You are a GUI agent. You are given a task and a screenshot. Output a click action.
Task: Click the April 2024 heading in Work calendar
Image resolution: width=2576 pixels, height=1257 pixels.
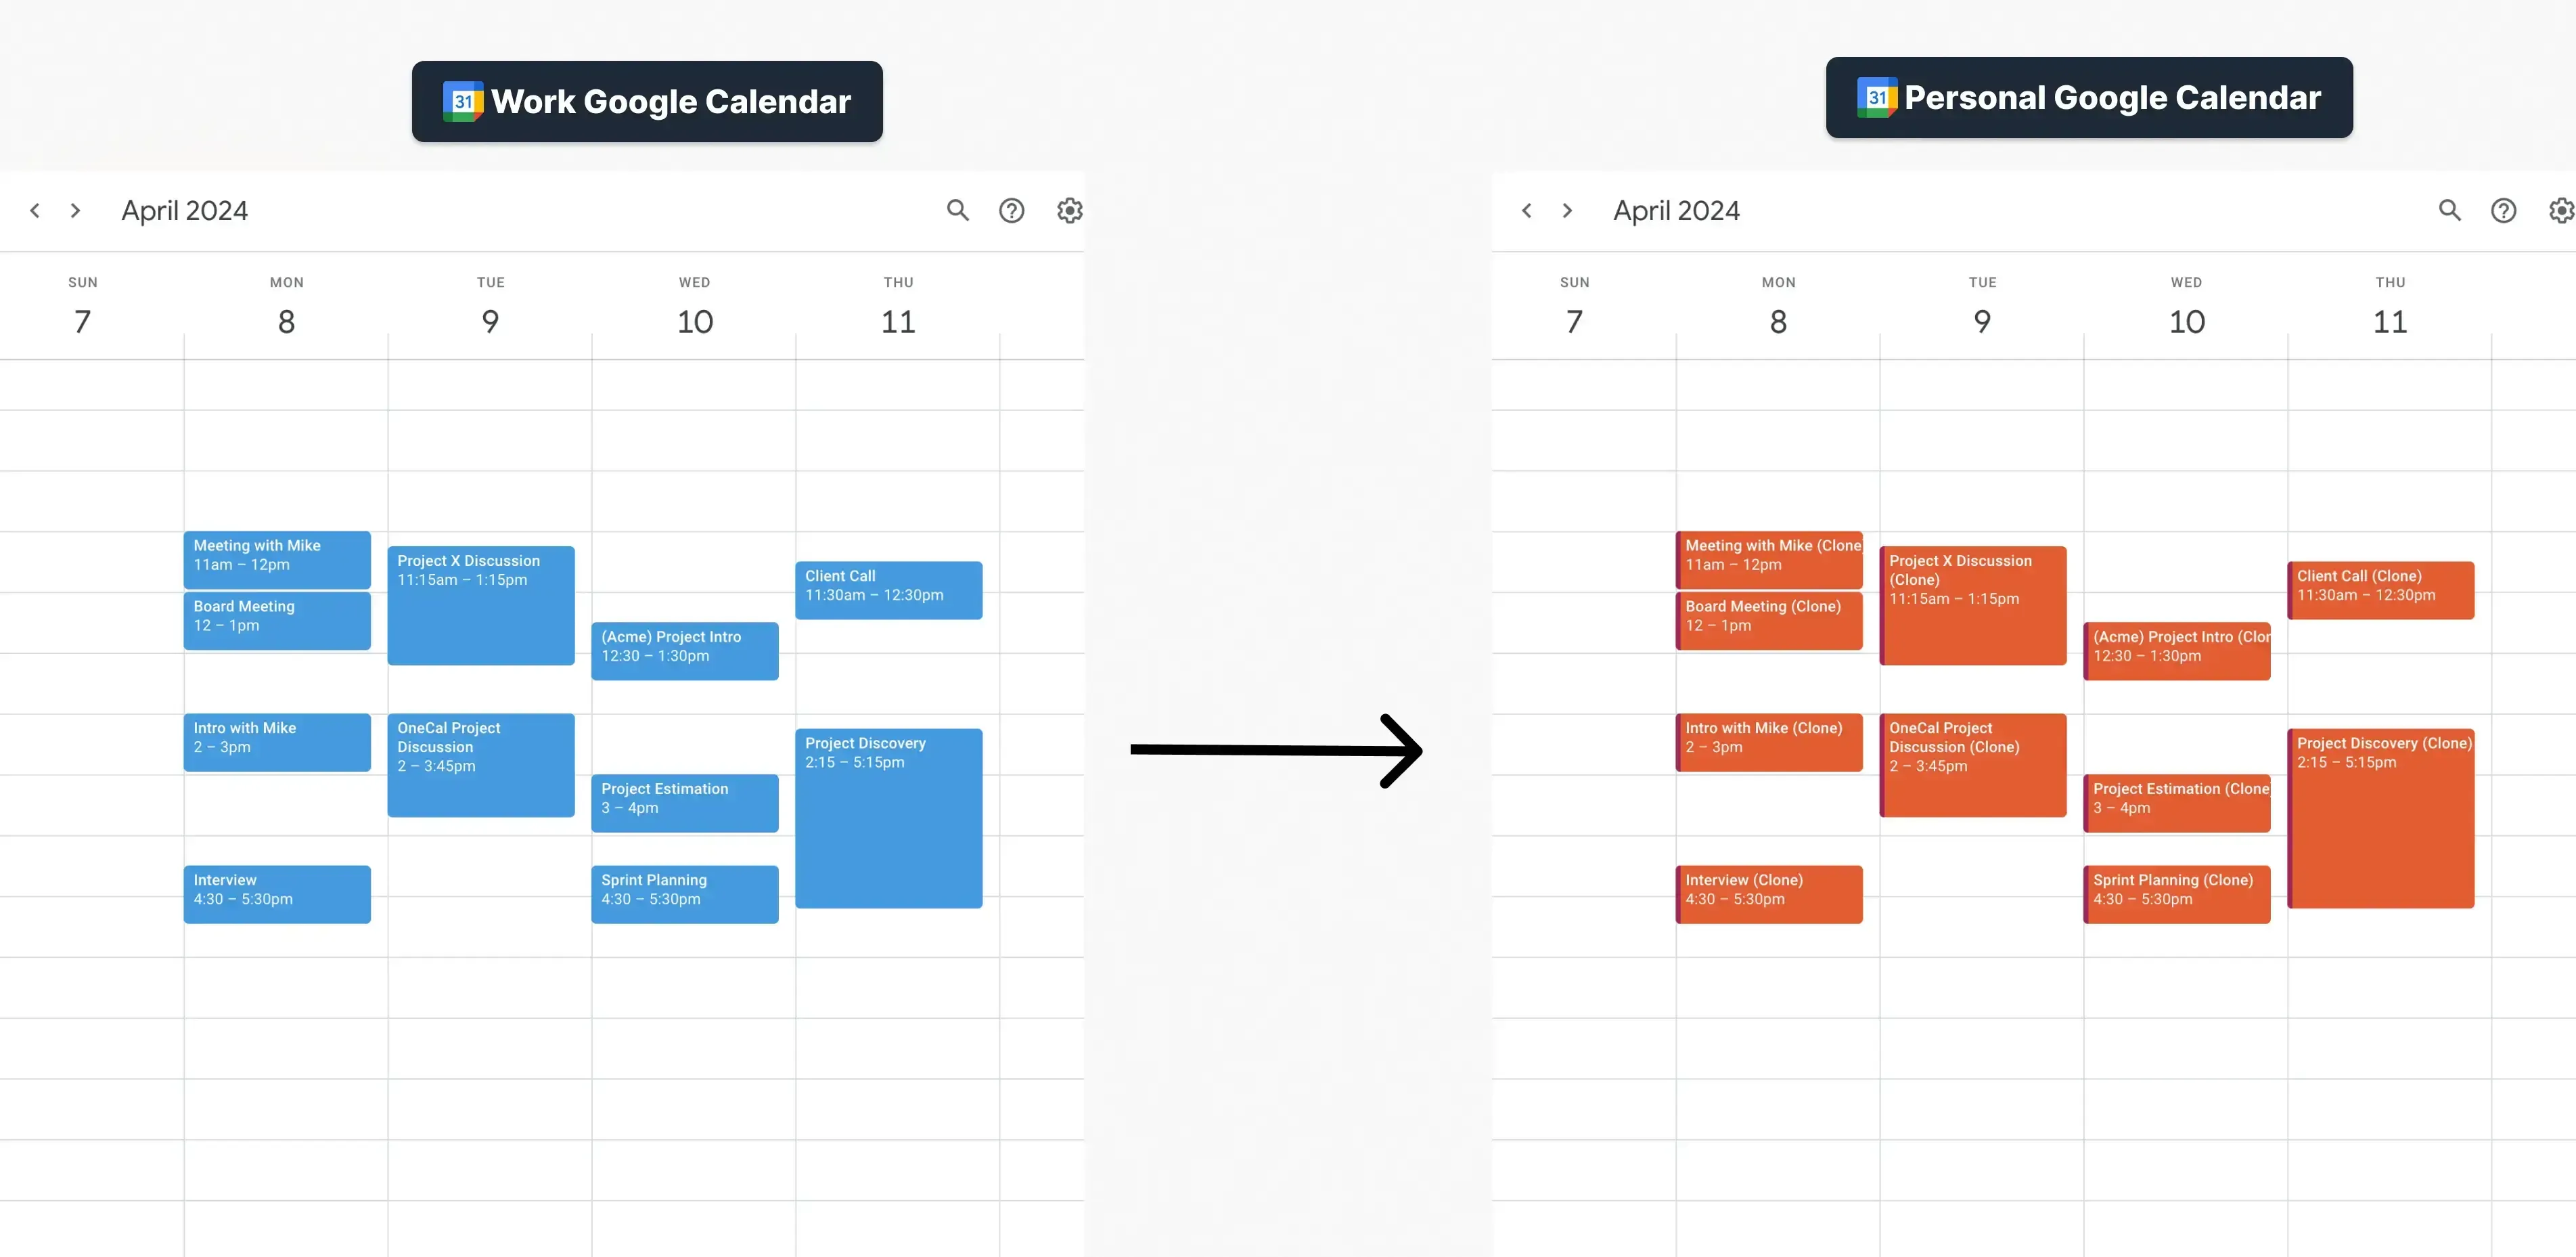pos(184,210)
